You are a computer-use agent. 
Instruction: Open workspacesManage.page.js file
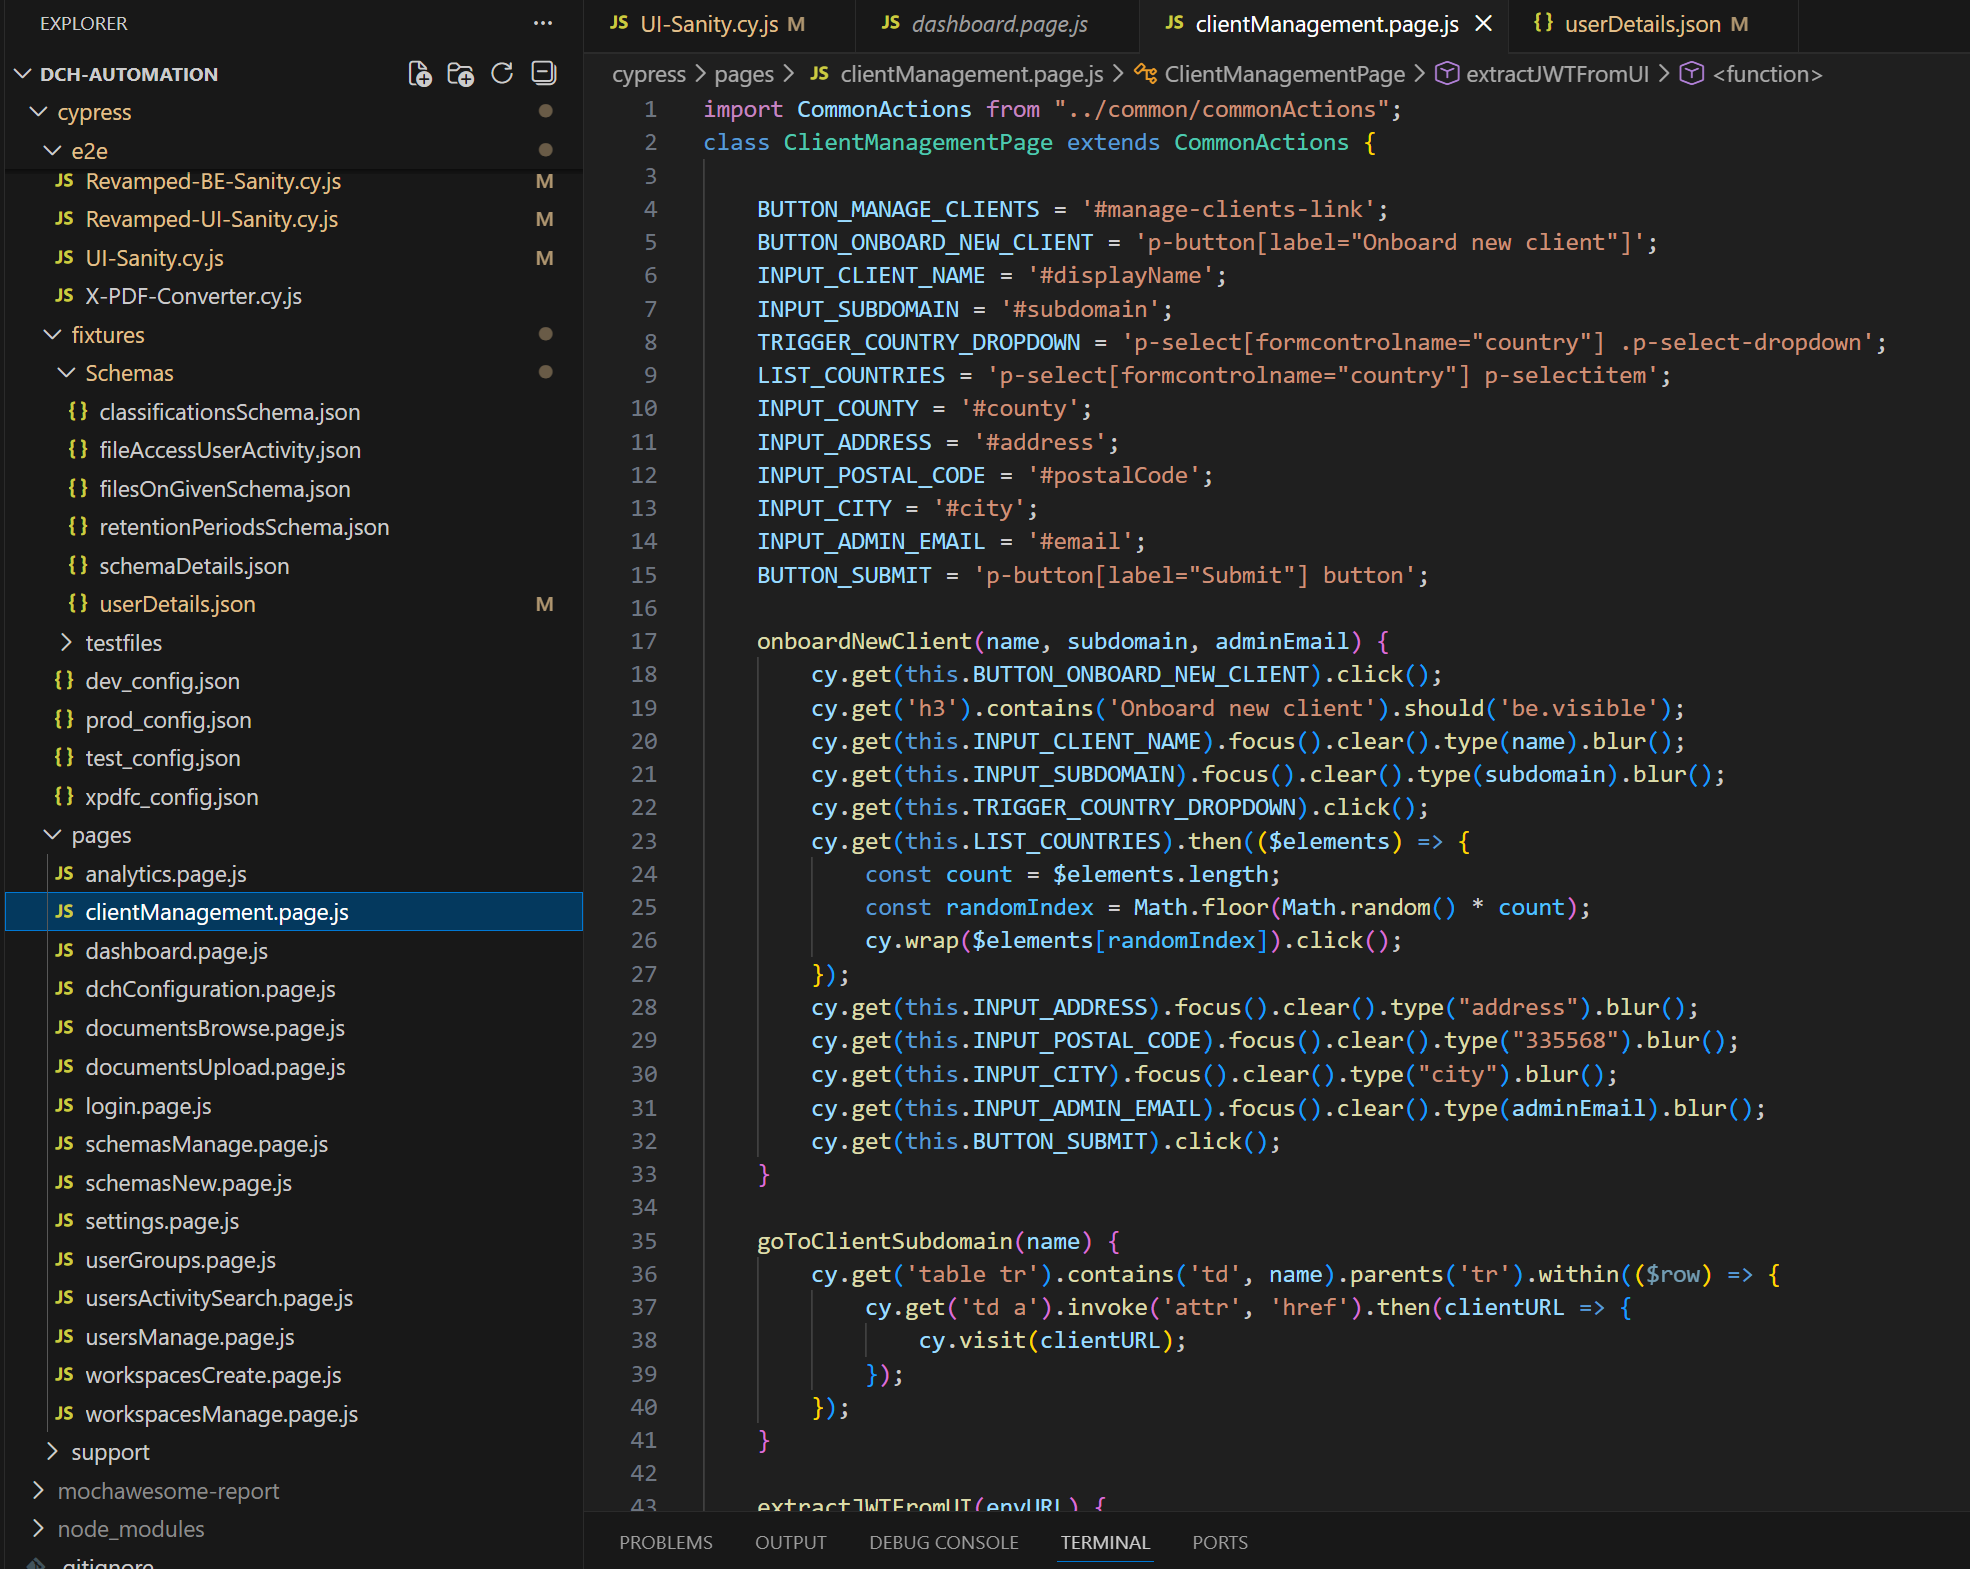[221, 1414]
